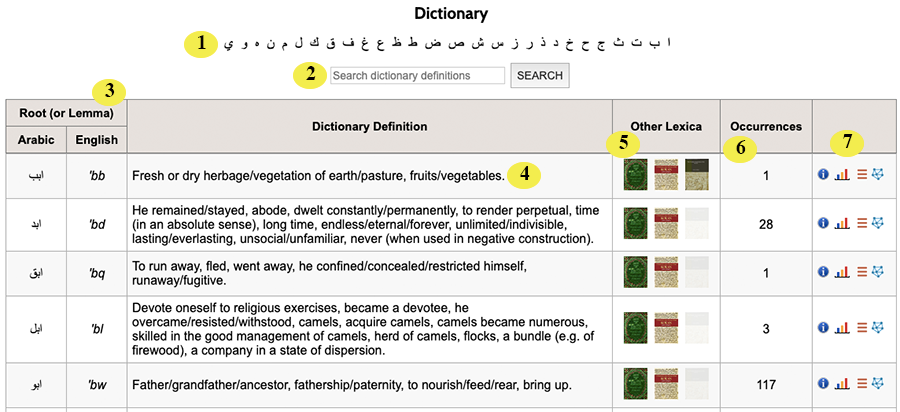Open info icon for root 'bb
This screenshot has width=900, height=412.
(823, 174)
